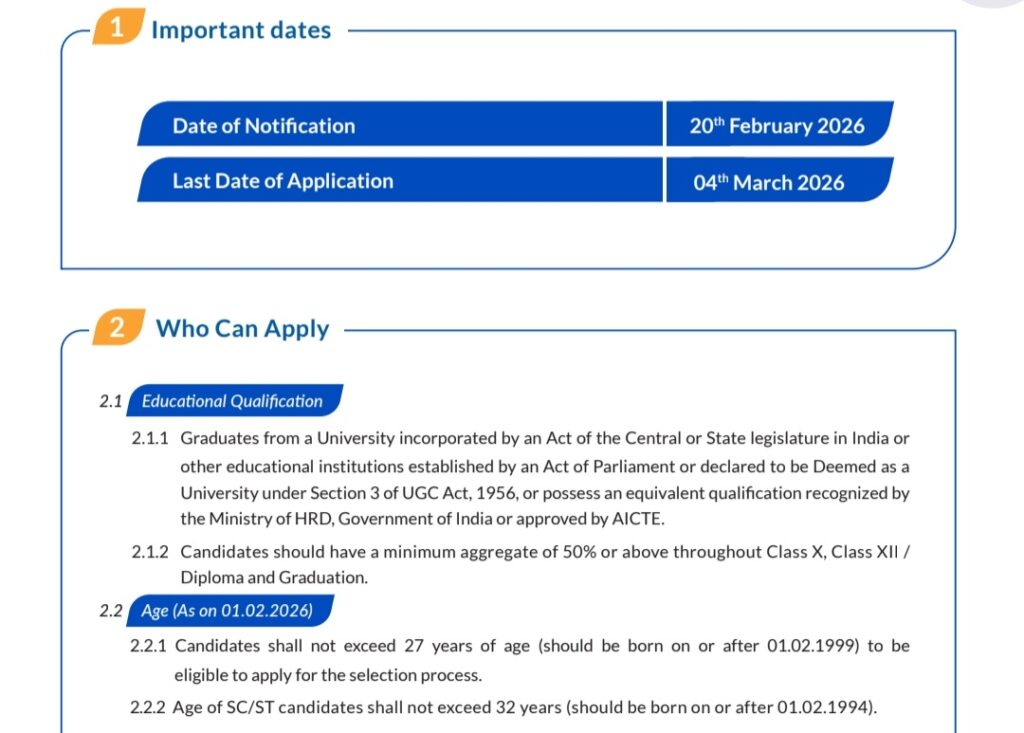Click the SC/ST candidates age sentence
The width and height of the screenshot is (1024, 733).
click(x=526, y=709)
